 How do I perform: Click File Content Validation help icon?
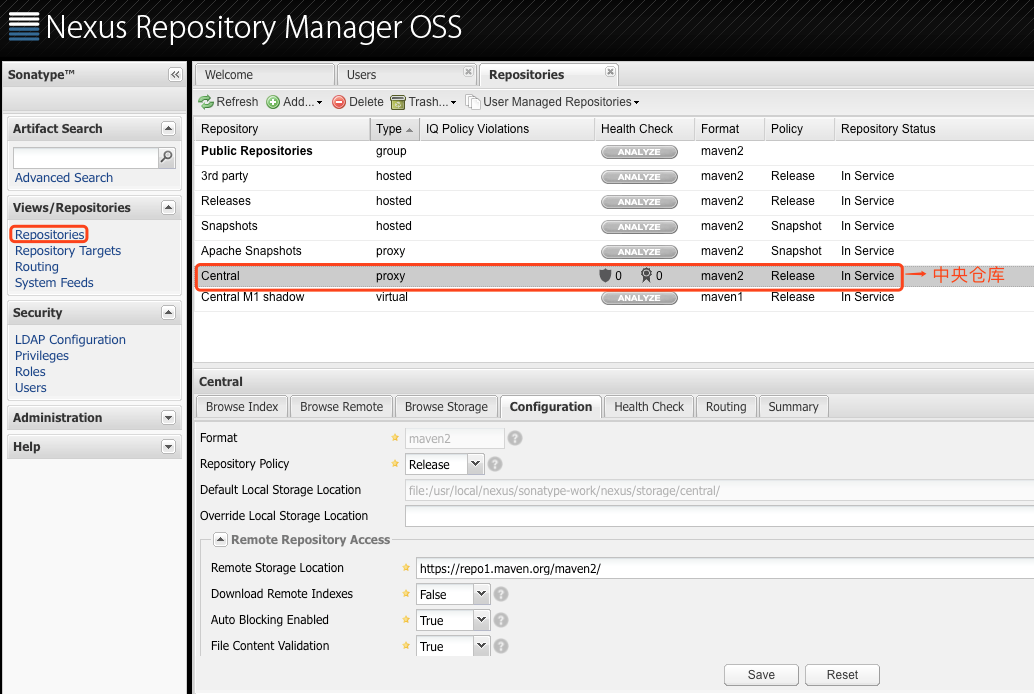(501, 646)
